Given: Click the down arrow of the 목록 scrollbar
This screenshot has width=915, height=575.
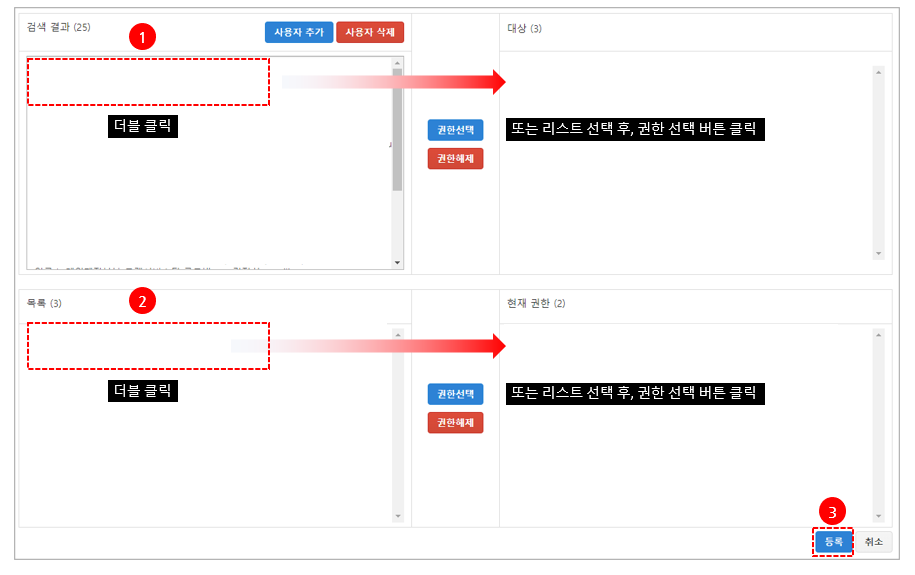Looking at the screenshot, I should [x=398, y=516].
